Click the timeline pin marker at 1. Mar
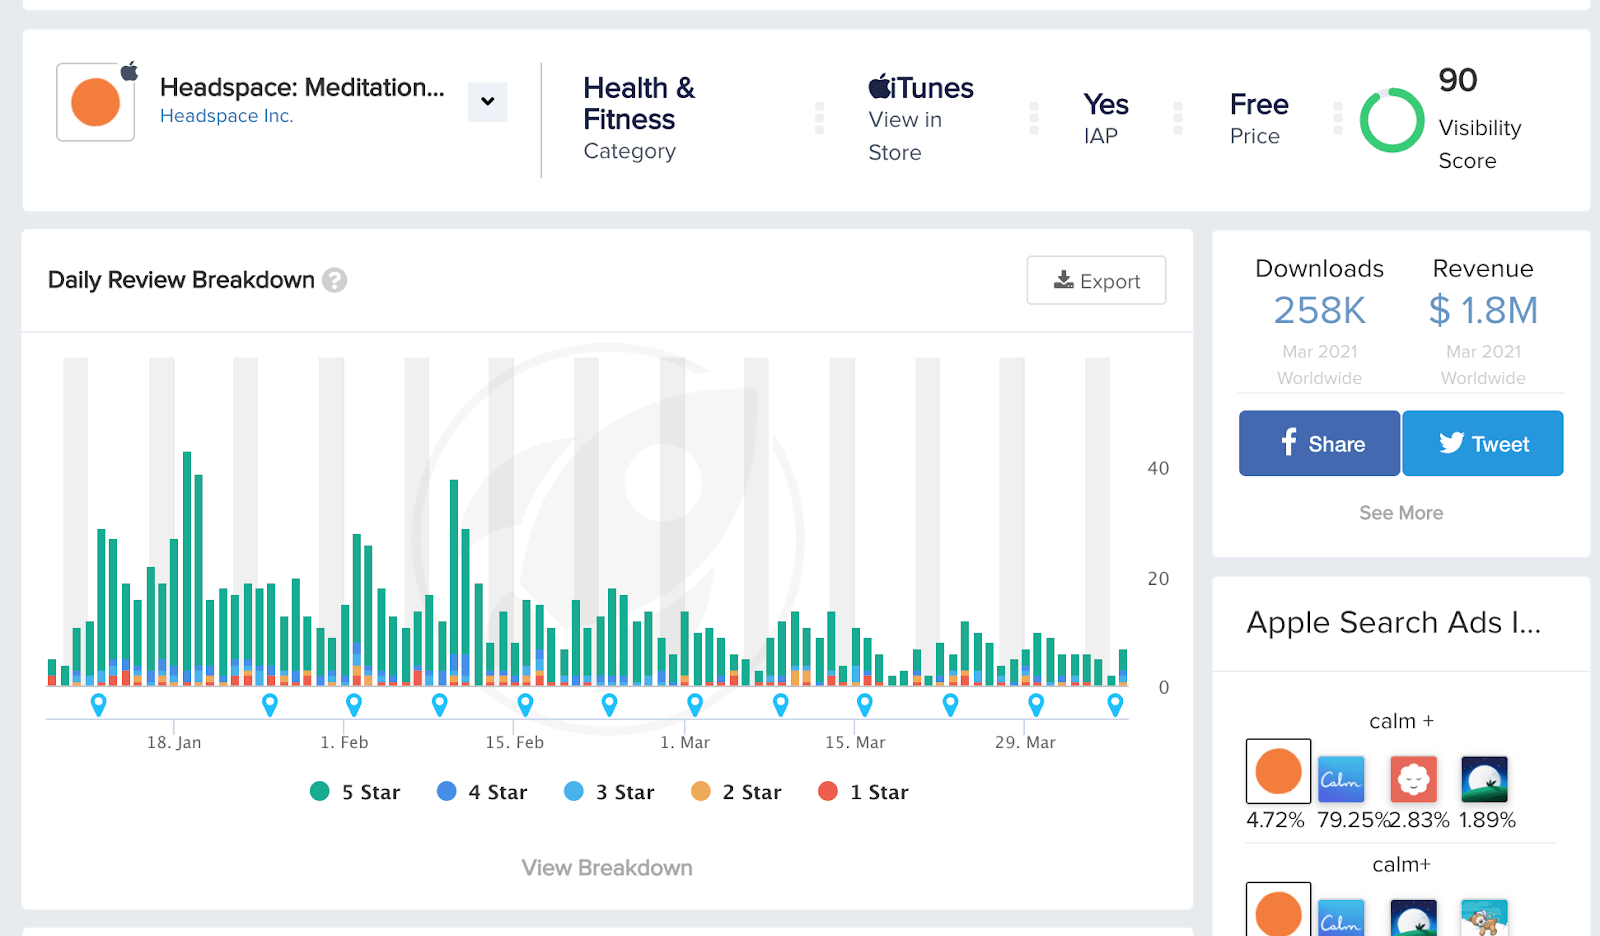This screenshot has width=1600, height=936. (x=695, y=704)
